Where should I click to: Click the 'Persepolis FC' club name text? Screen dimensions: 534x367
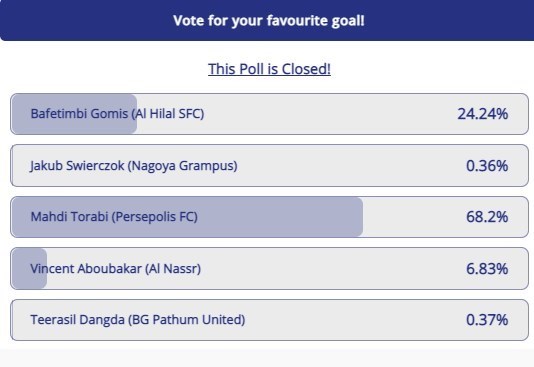coord(155,217)
